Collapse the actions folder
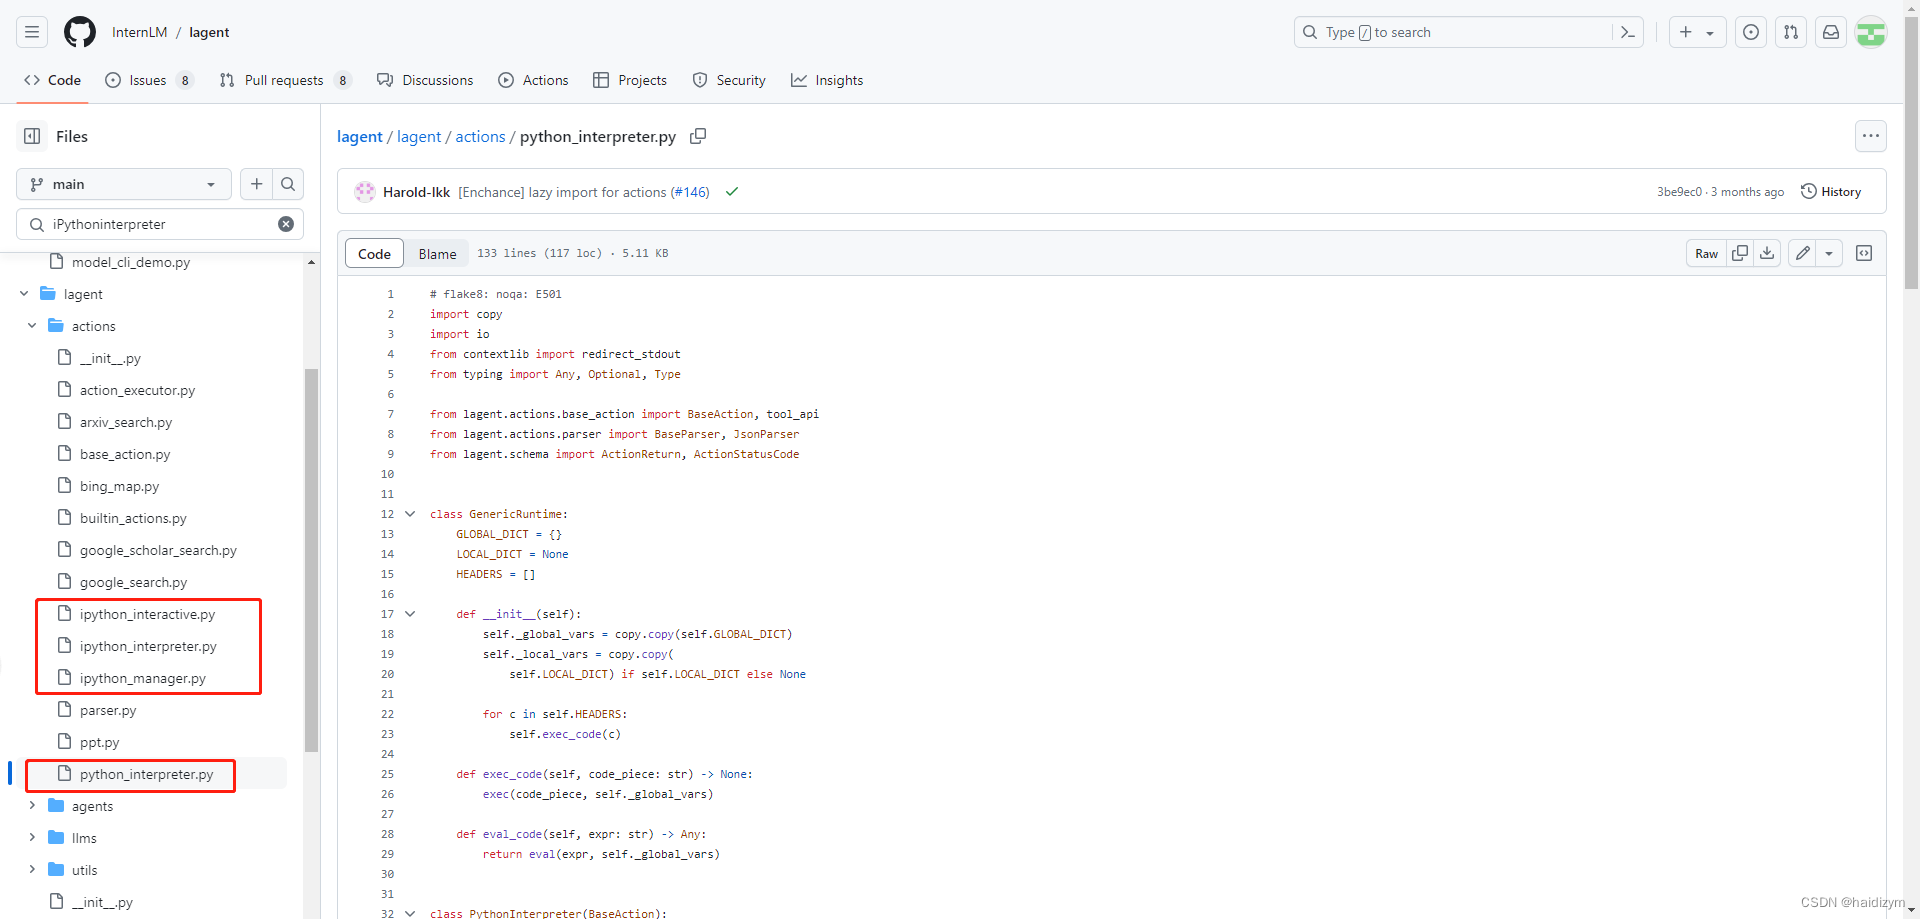The image size is (1920, 919). coord(32,326)
